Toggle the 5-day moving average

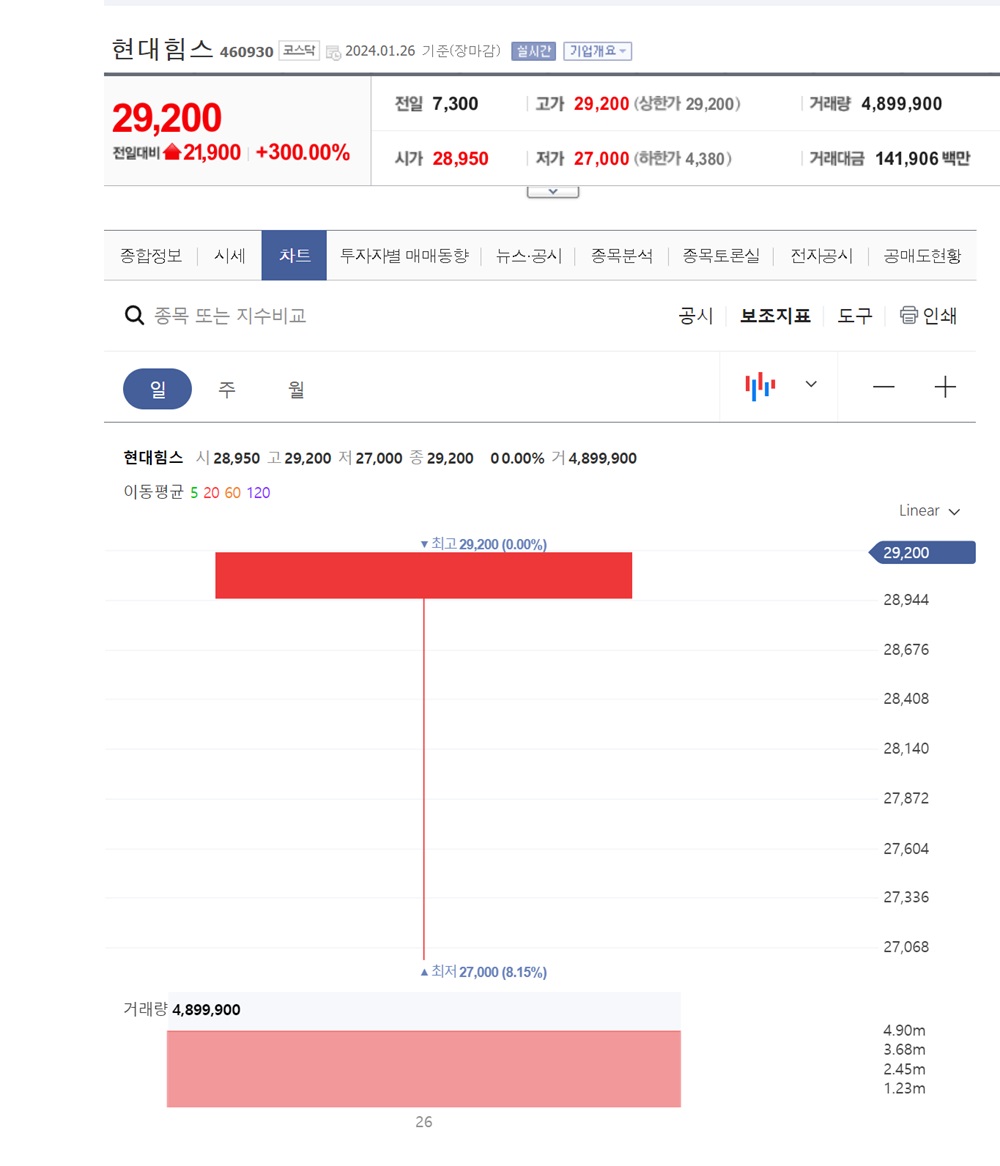(x=194, y=493)
